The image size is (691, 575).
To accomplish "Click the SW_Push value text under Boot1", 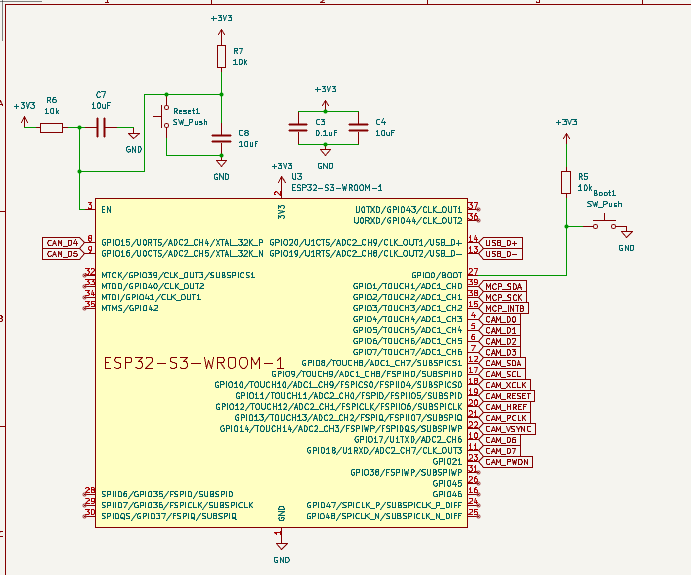I will (x=604, y=204).
